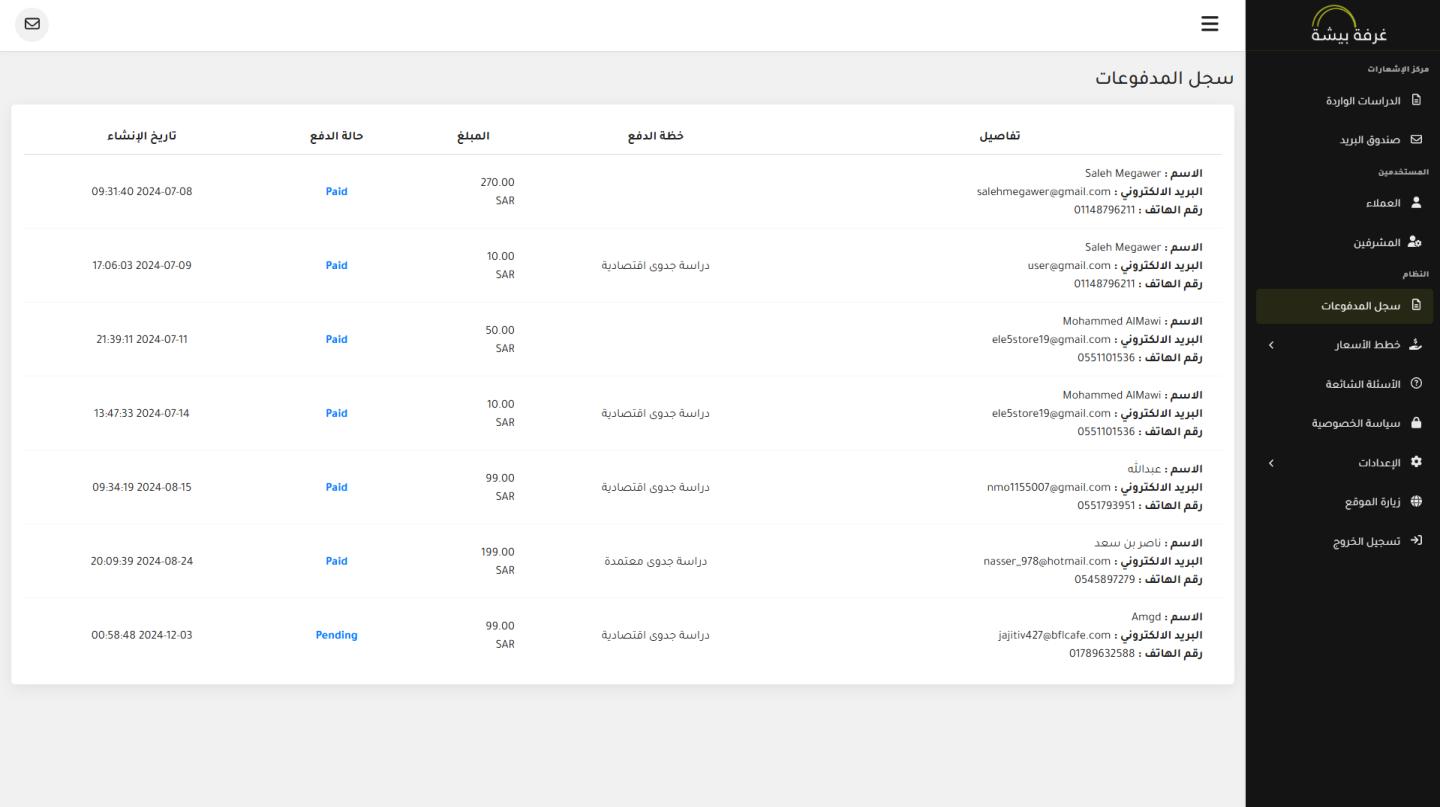This screenshot has height=807, width=1440.
Task: Click the logout icon beside تسجيل الخروج
Action: click(1416, 541)
